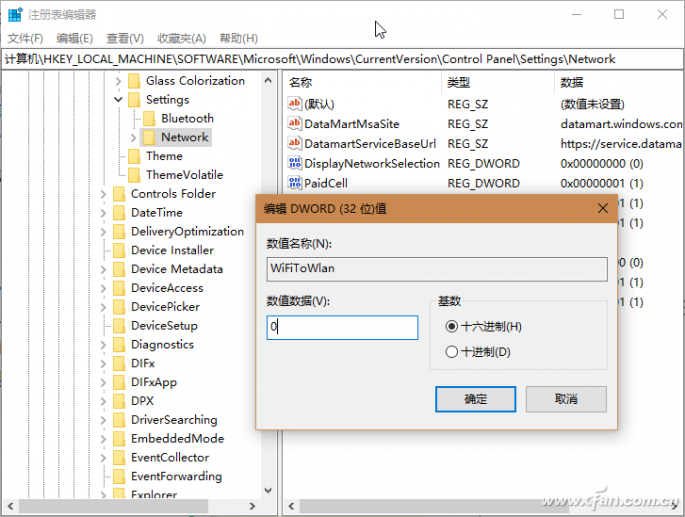This screenshot has width=685, height=517.
Task: Click the DeliveryOptimization folder icon
Action: tap(119, 231)
